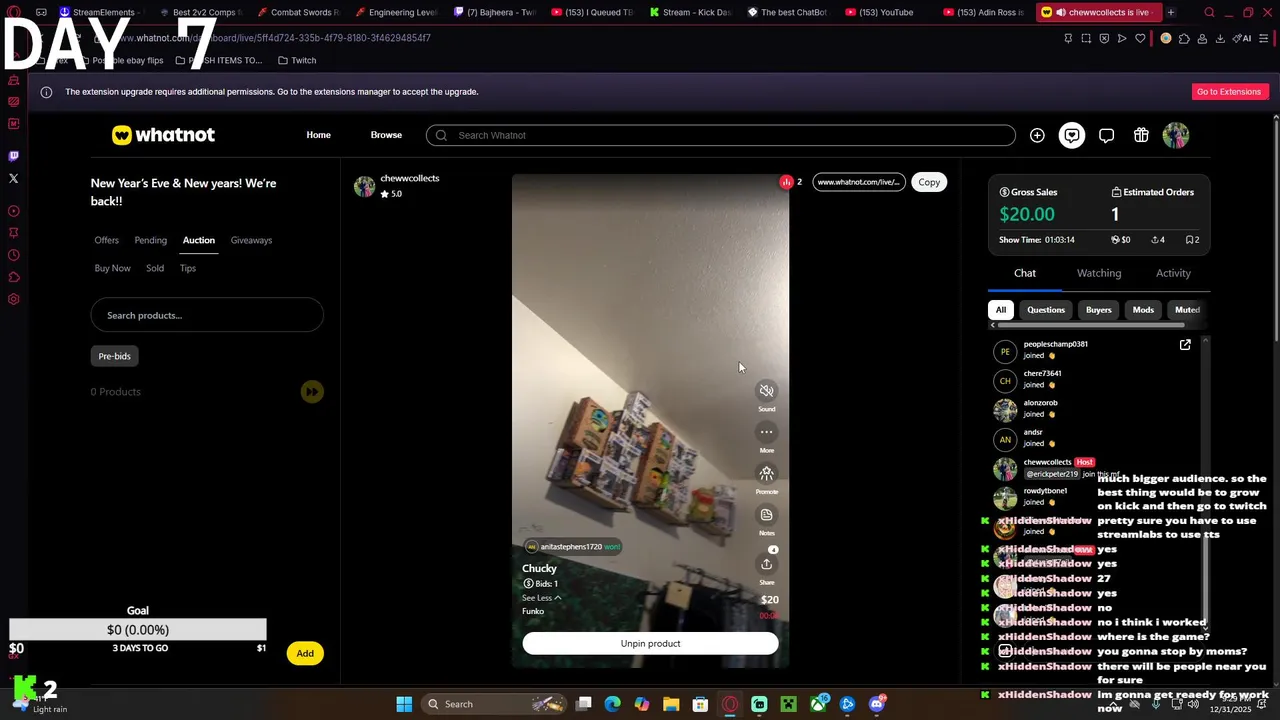This screenshot has height=720, width=1280.
Task: Click the ad blocker shield icon
Action: 1104,38
